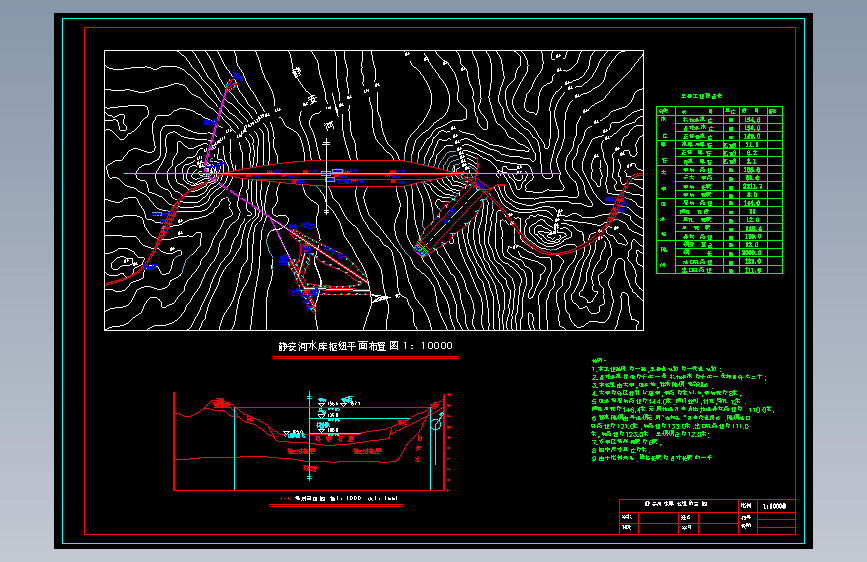Click the header row of the green table
The image size is (867, 562).
point(719,111)
